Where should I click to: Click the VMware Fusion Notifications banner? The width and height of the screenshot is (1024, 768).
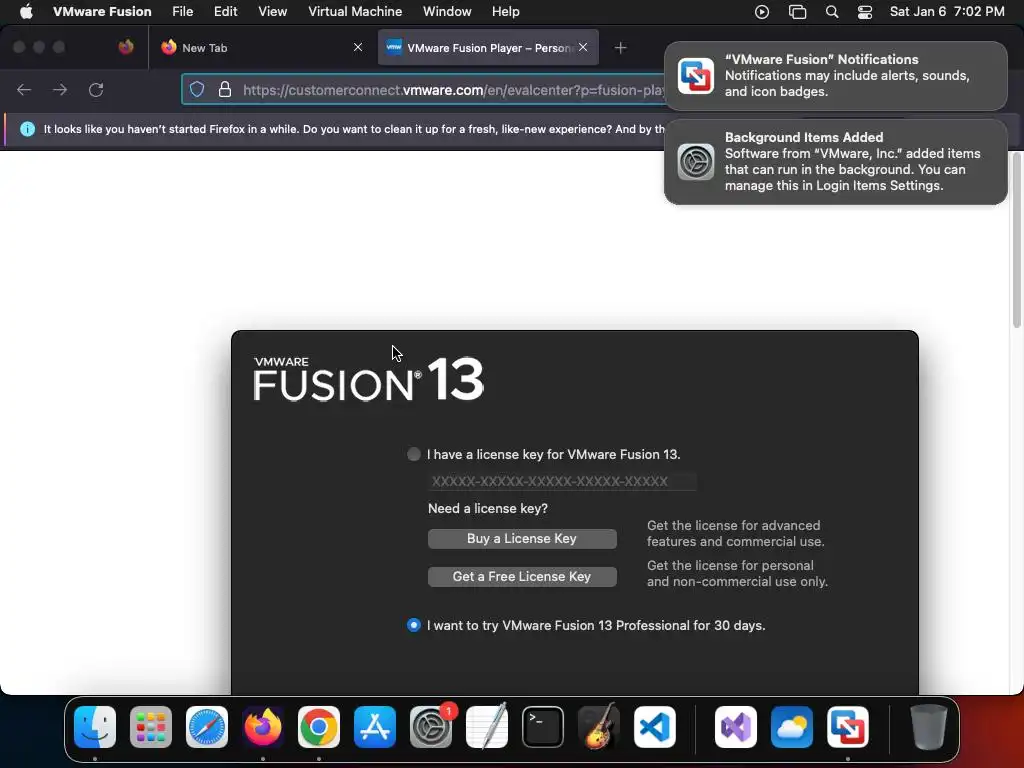tap(835, 76)
